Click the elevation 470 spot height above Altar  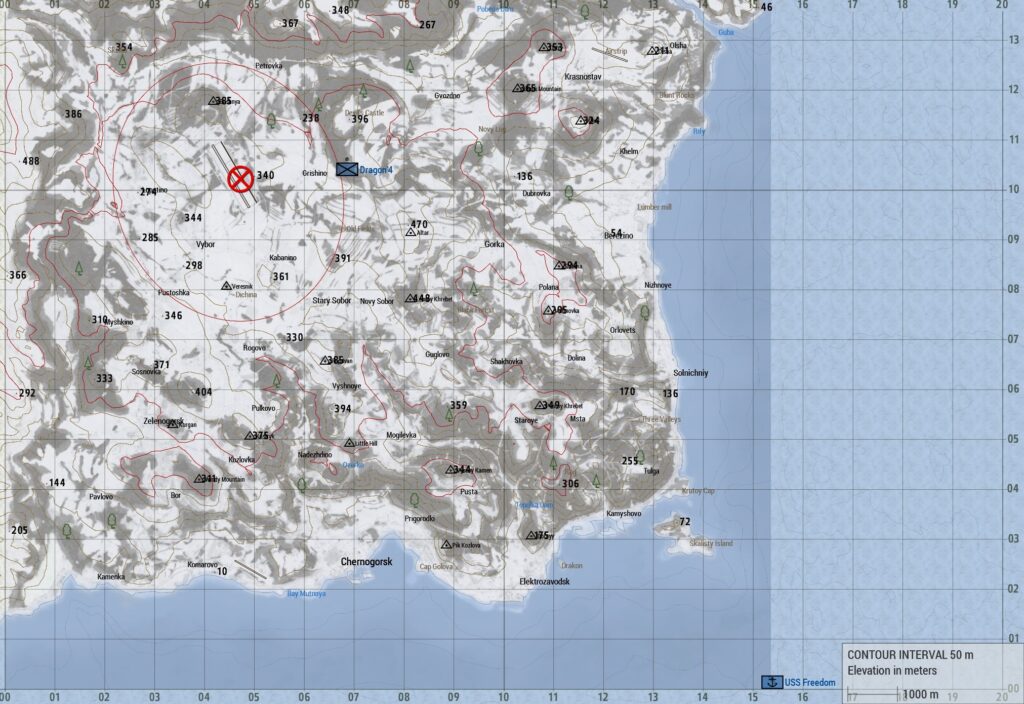click(419, 224)
